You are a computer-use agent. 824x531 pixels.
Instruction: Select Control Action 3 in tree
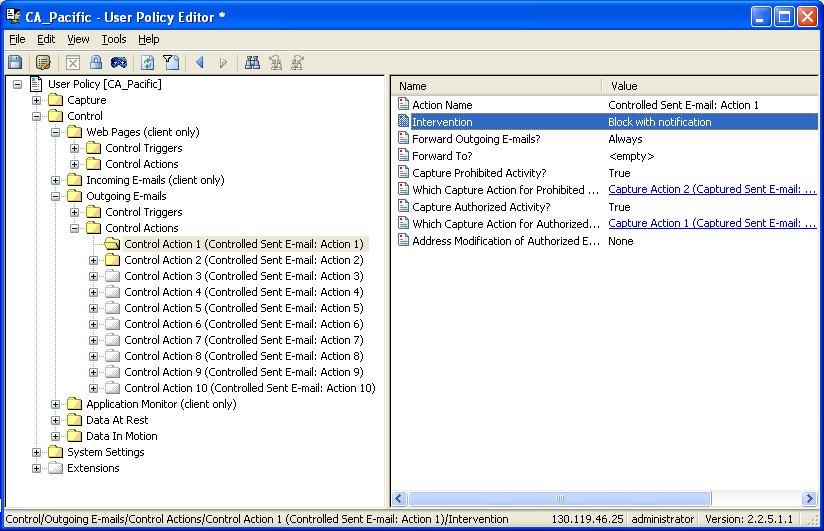pyautogui.click(x=243, y=276)
